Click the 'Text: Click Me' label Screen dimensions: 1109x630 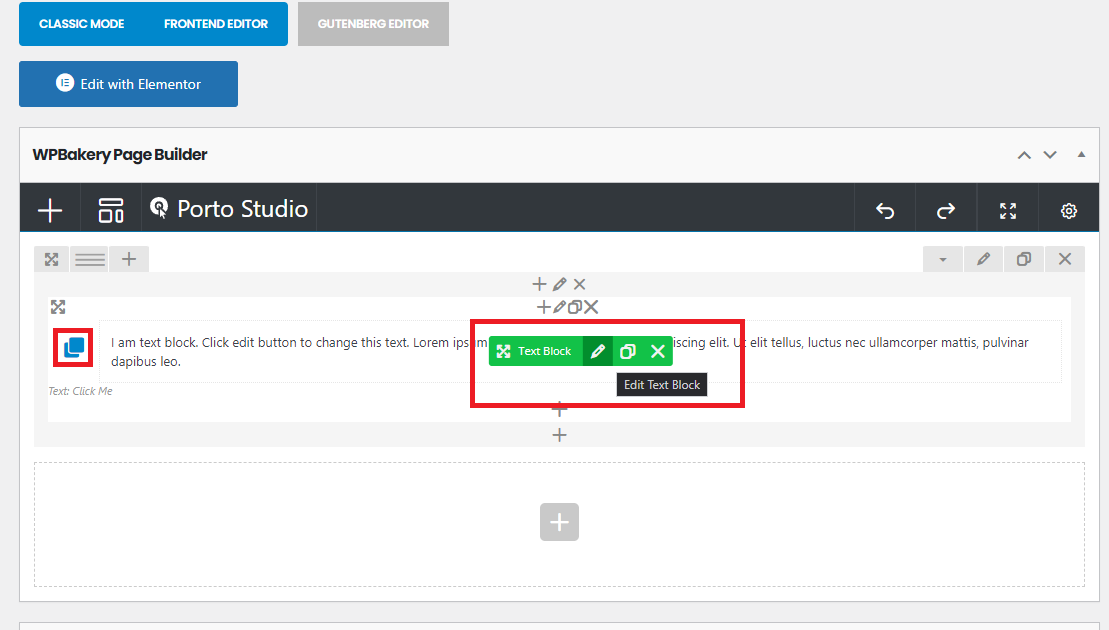(x=80, y=391)
